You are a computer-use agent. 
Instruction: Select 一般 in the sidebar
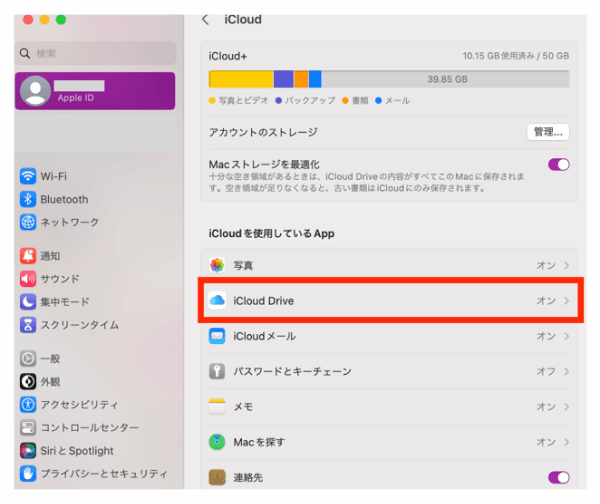tap(95, 359)
